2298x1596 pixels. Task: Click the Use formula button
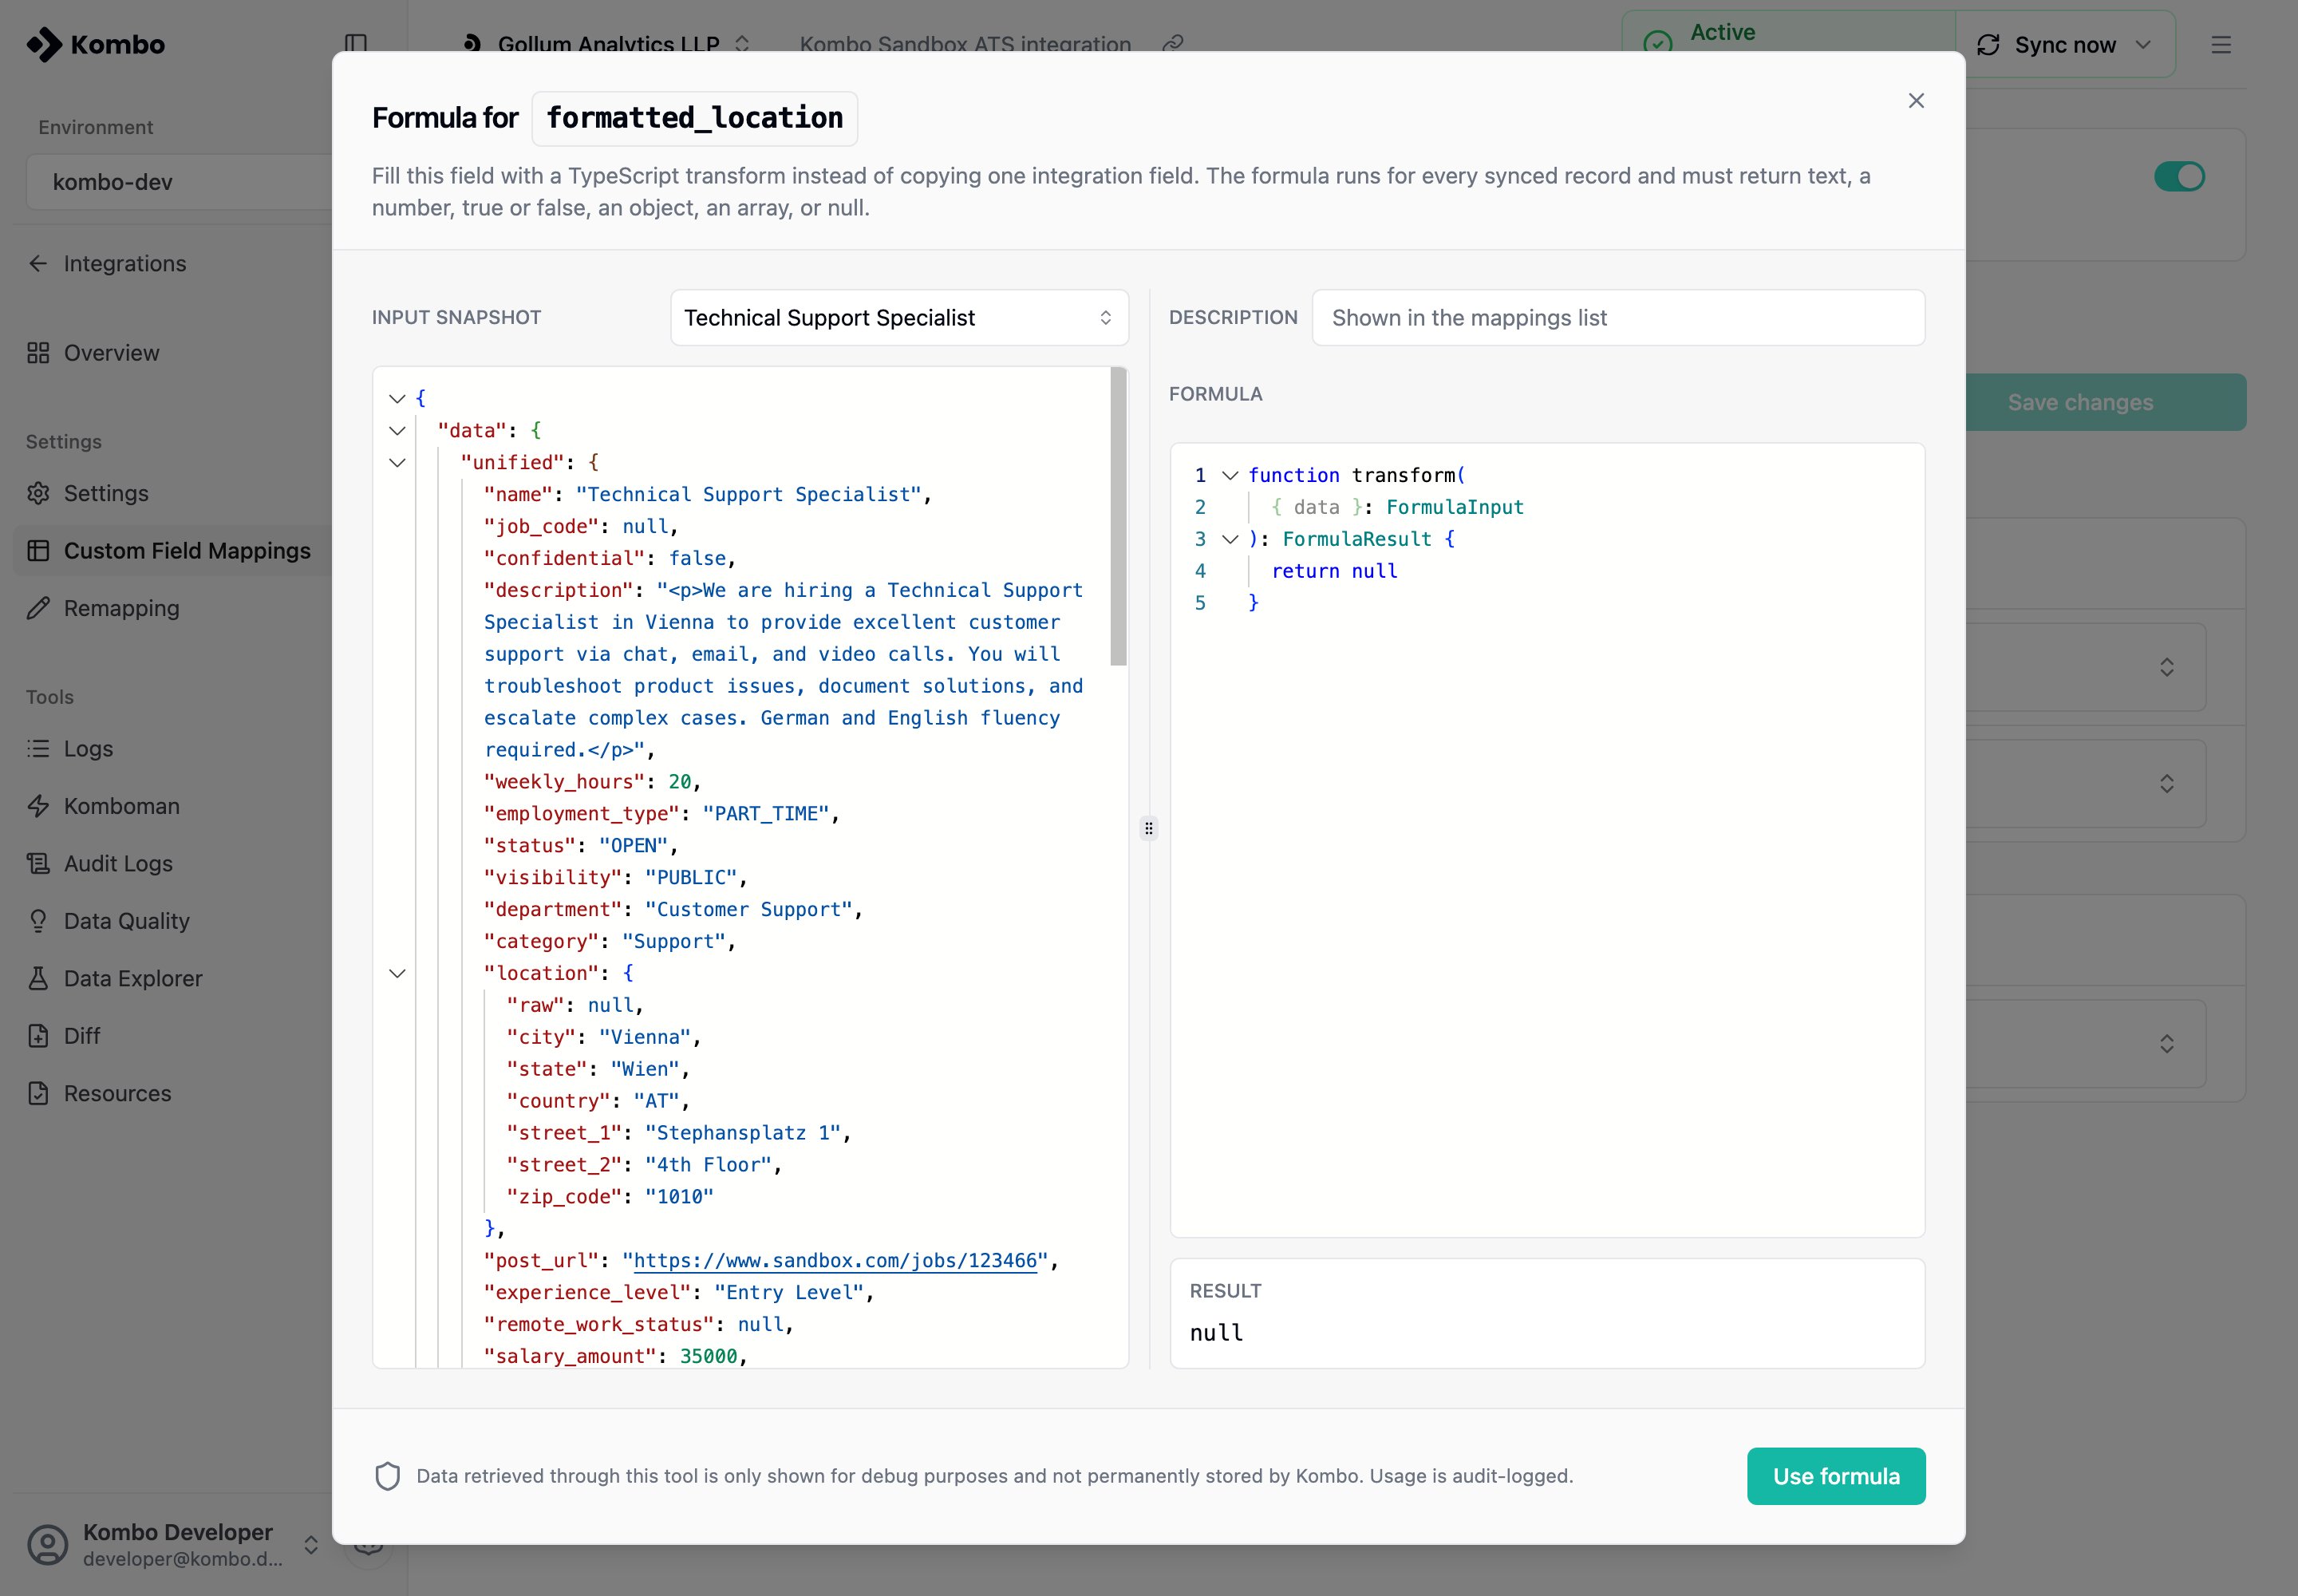(x=1836, y=1476)
